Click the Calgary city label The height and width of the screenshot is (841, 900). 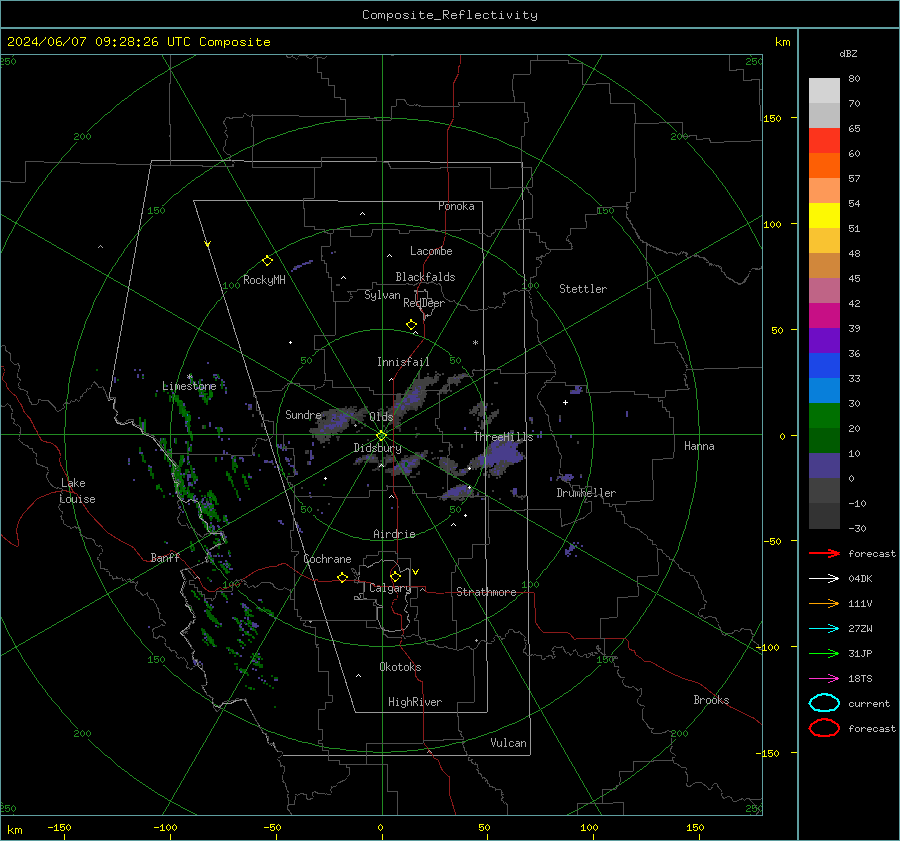point(390,588)
